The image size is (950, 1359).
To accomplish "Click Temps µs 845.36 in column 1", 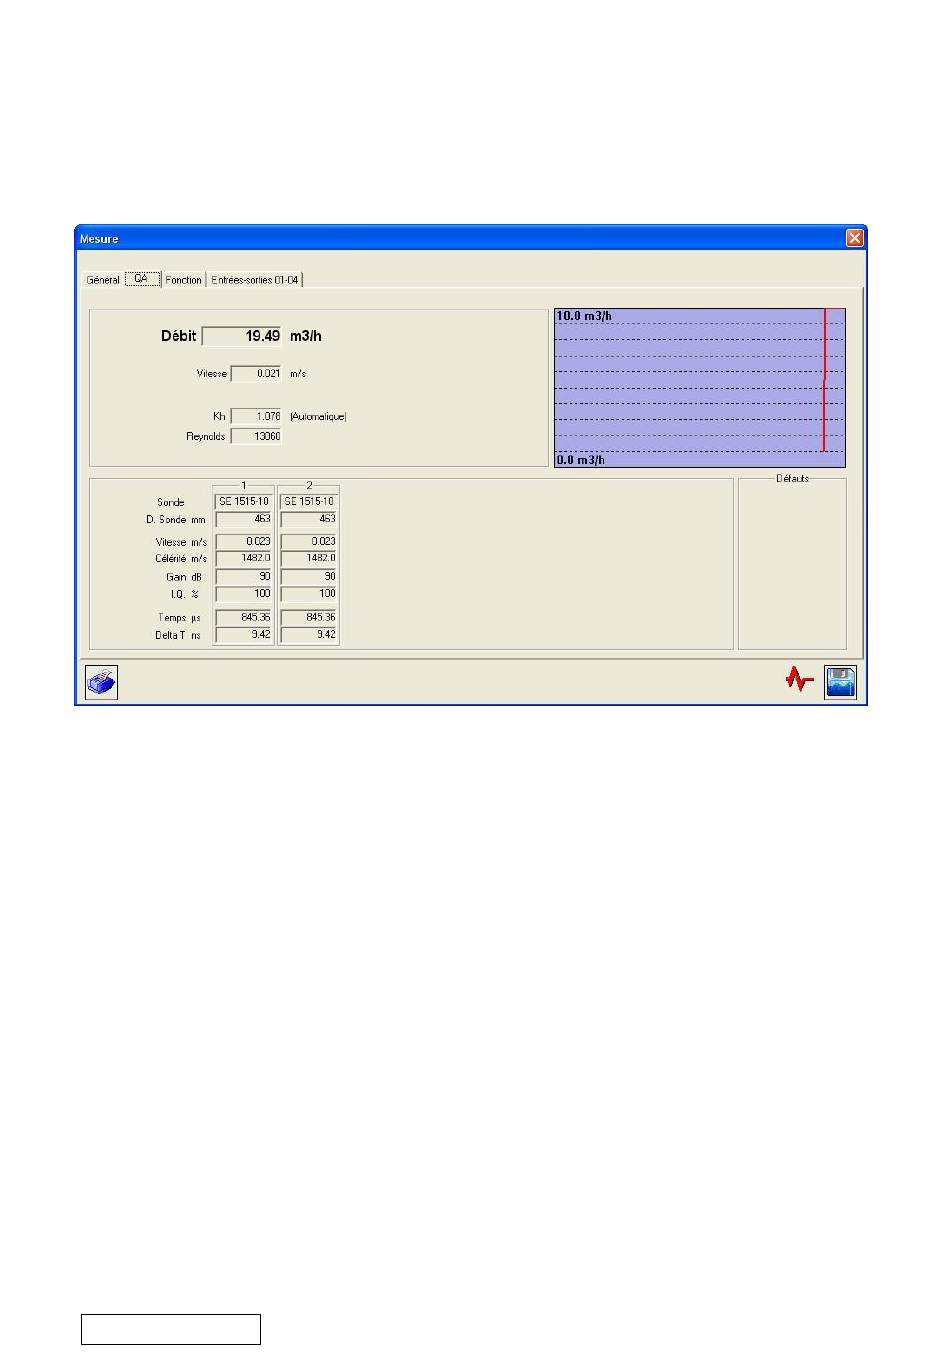I will click(x=244, y=618).
